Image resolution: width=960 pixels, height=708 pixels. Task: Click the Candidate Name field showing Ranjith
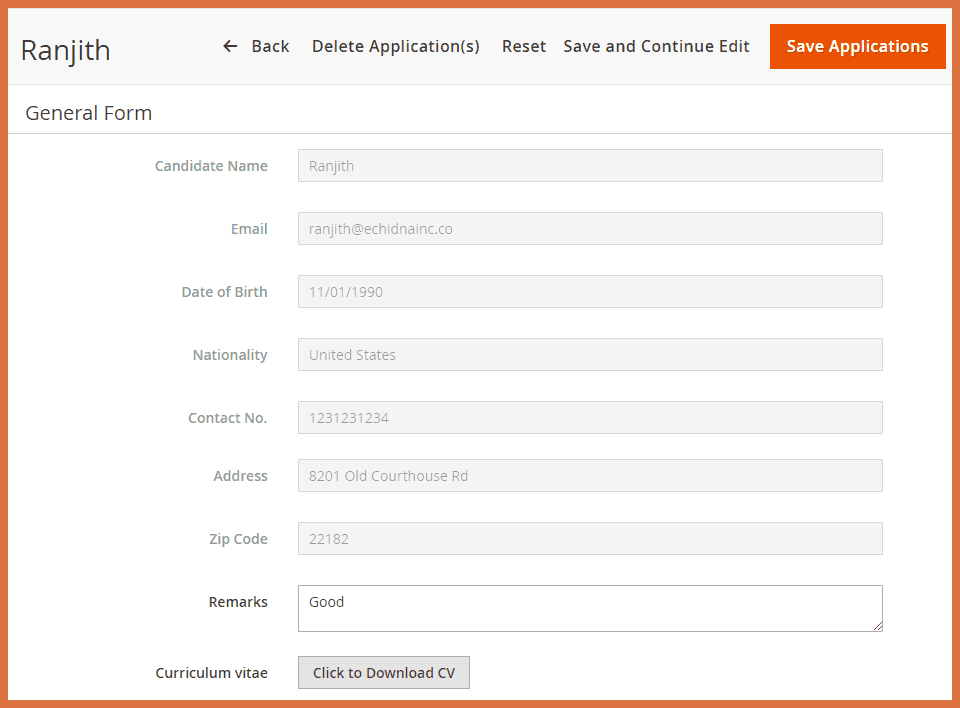click(x=590, y=166)
